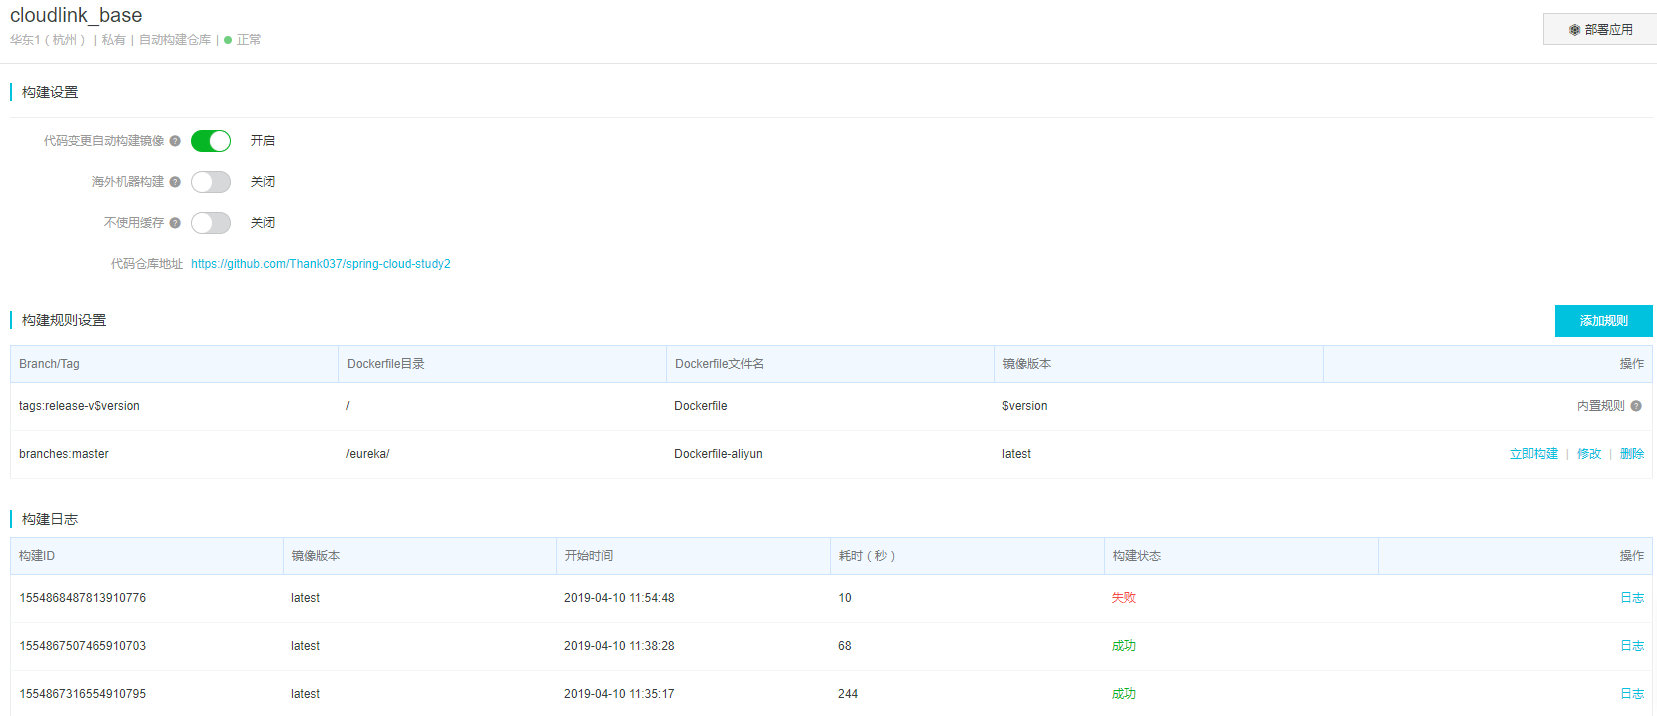The height and width of the screenshot is (716, 1657).
Task: Open 日志 for build taking 68 seconds
Action: (1631, 646)
